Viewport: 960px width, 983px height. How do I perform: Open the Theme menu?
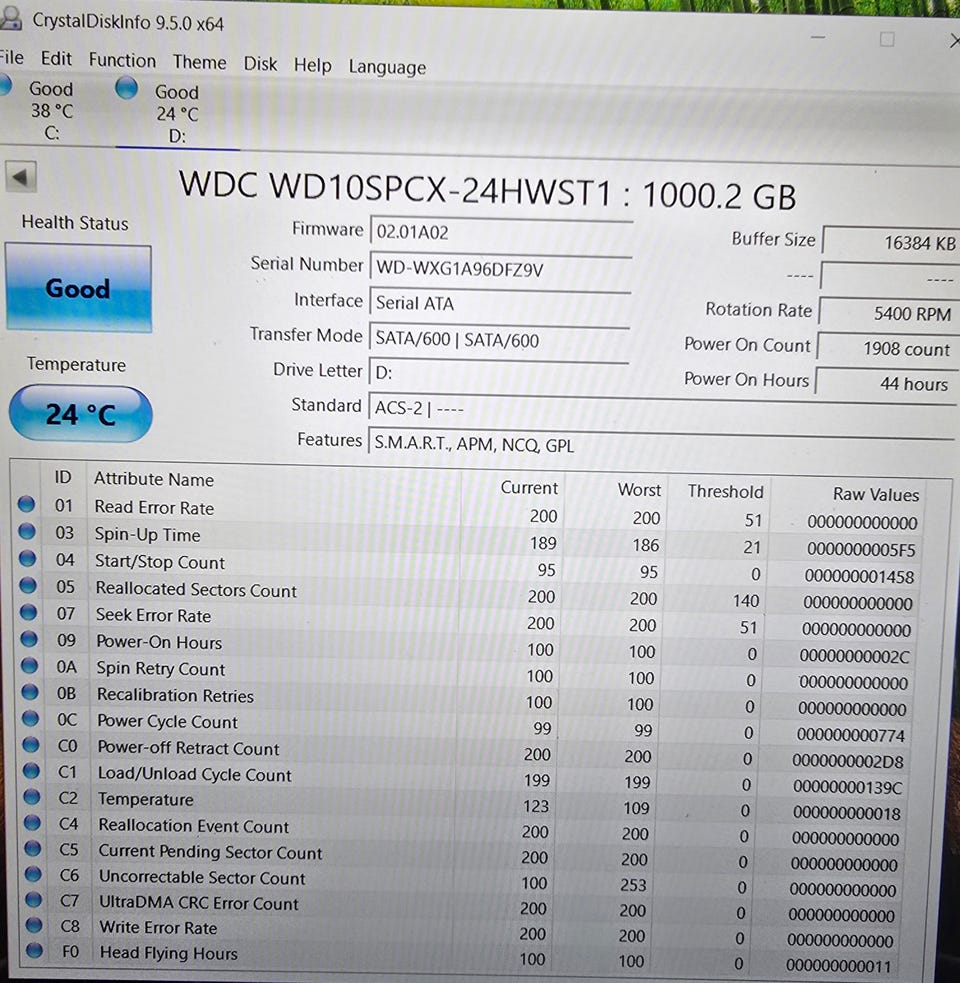coord(199,63)
